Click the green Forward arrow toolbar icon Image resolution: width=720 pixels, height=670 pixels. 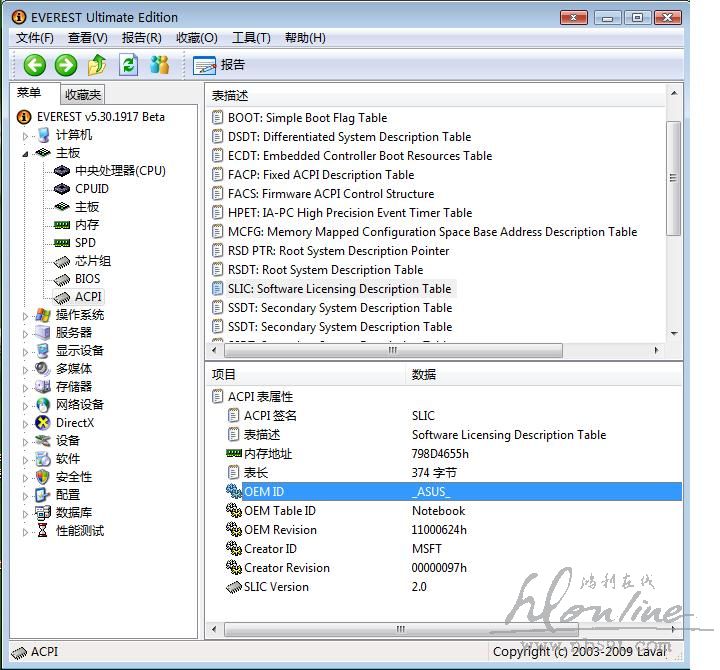[66, 65]
